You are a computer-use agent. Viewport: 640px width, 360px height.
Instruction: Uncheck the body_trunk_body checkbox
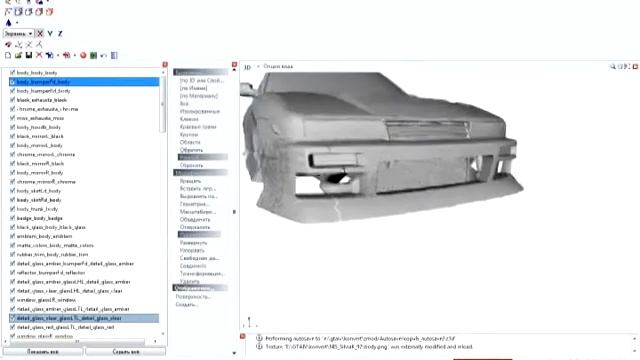(x=12, y=209)
